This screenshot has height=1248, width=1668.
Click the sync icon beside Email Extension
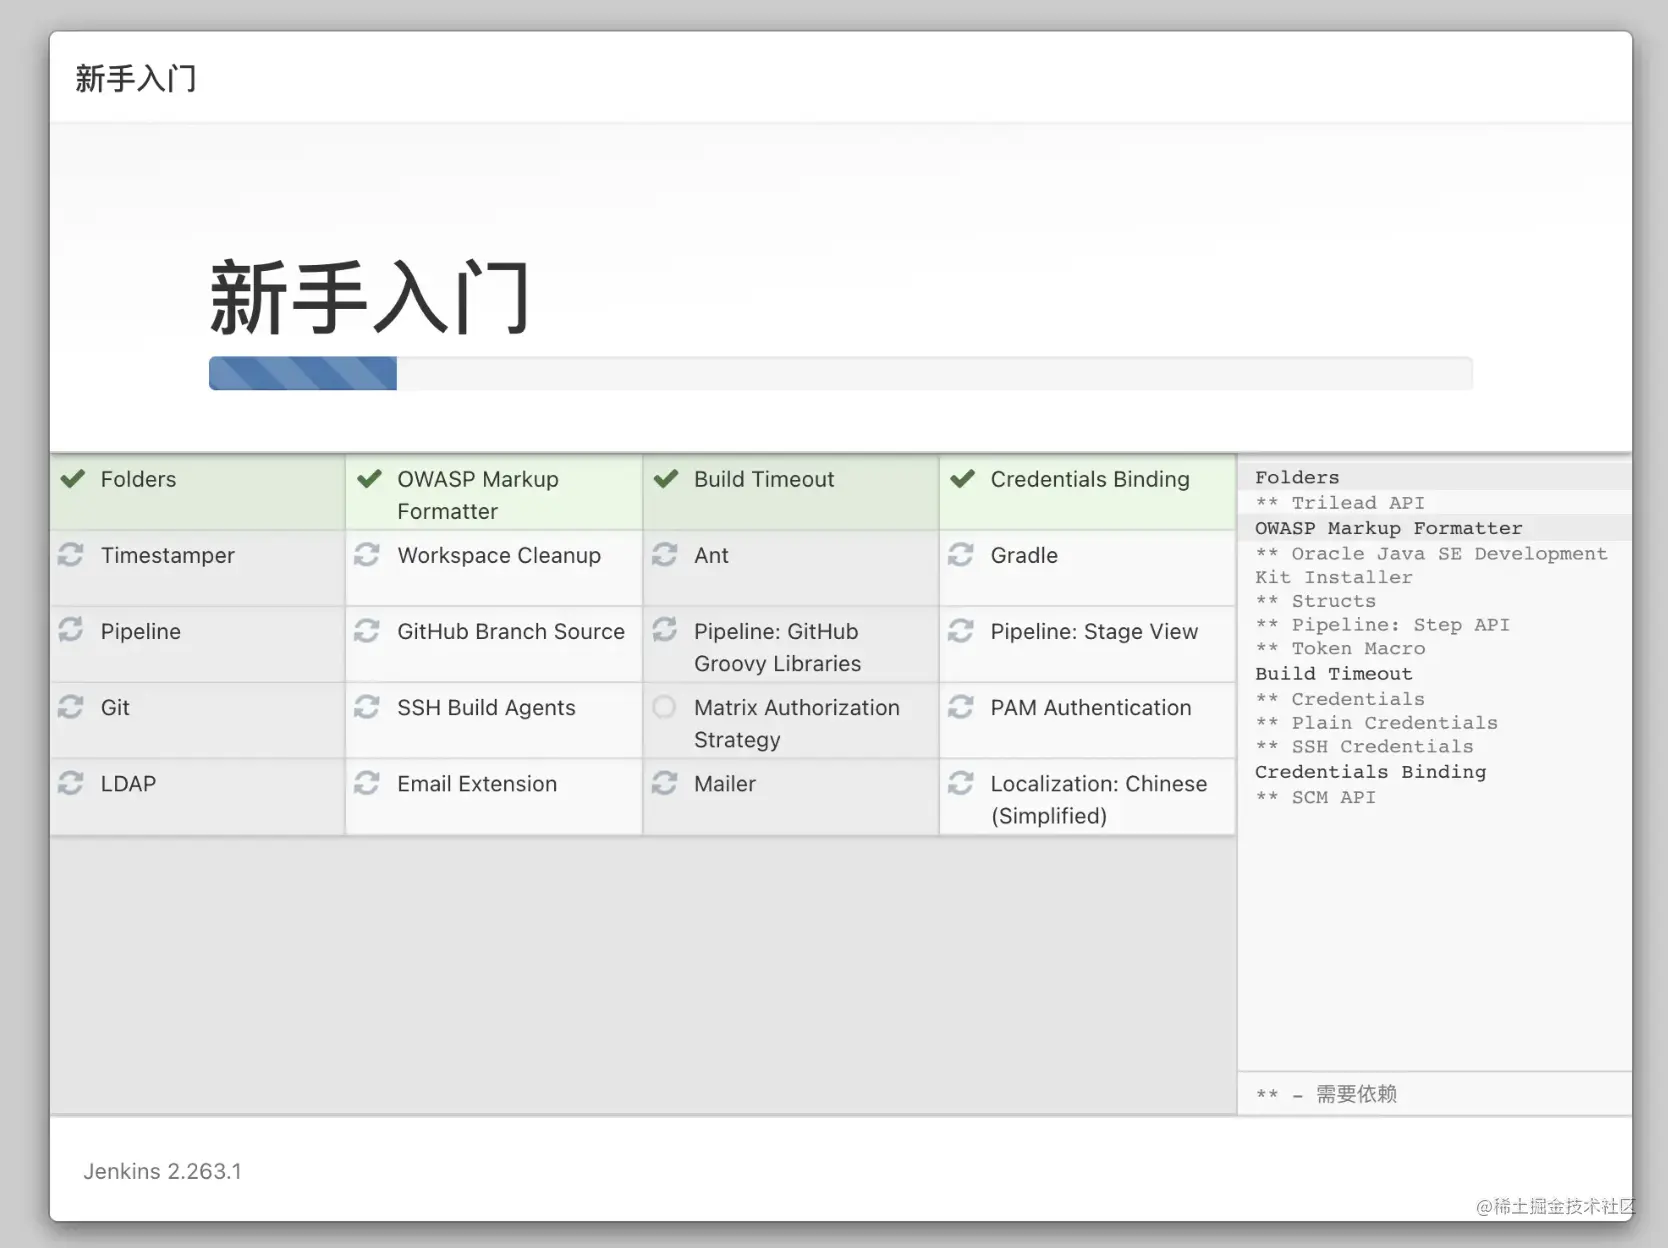coord(367,782)
